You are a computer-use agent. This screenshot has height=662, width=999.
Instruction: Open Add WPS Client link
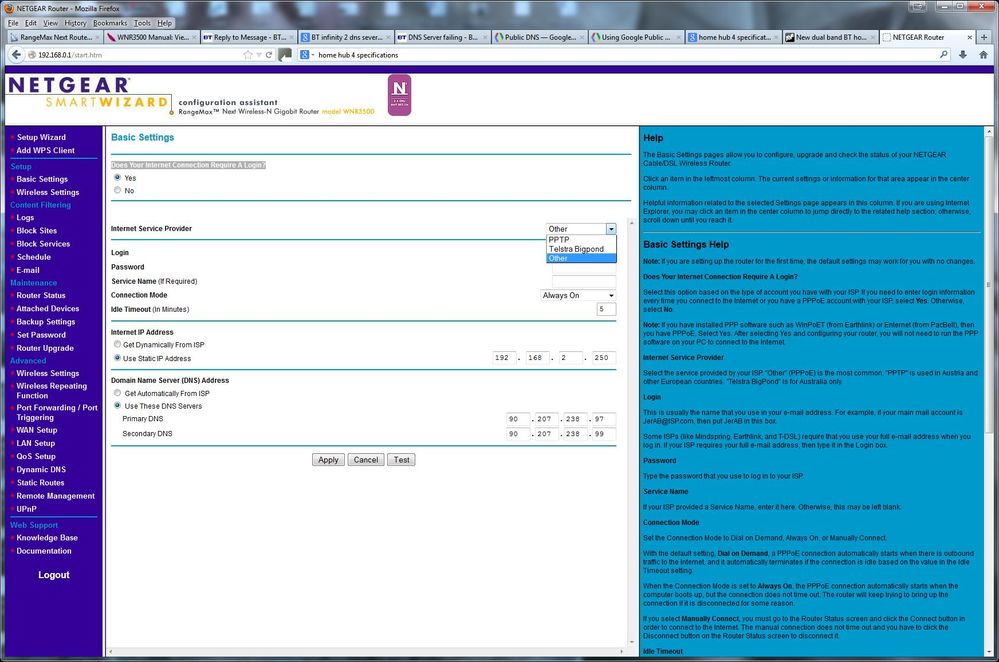(x=45, y=150)
